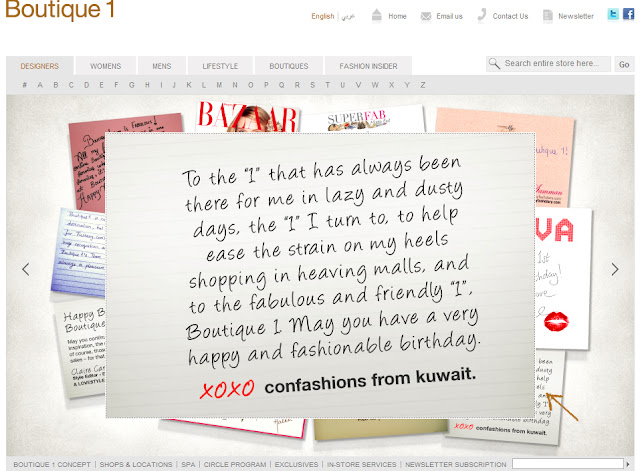
Task: Click the search magnifier icon
Action: [494, 64]
